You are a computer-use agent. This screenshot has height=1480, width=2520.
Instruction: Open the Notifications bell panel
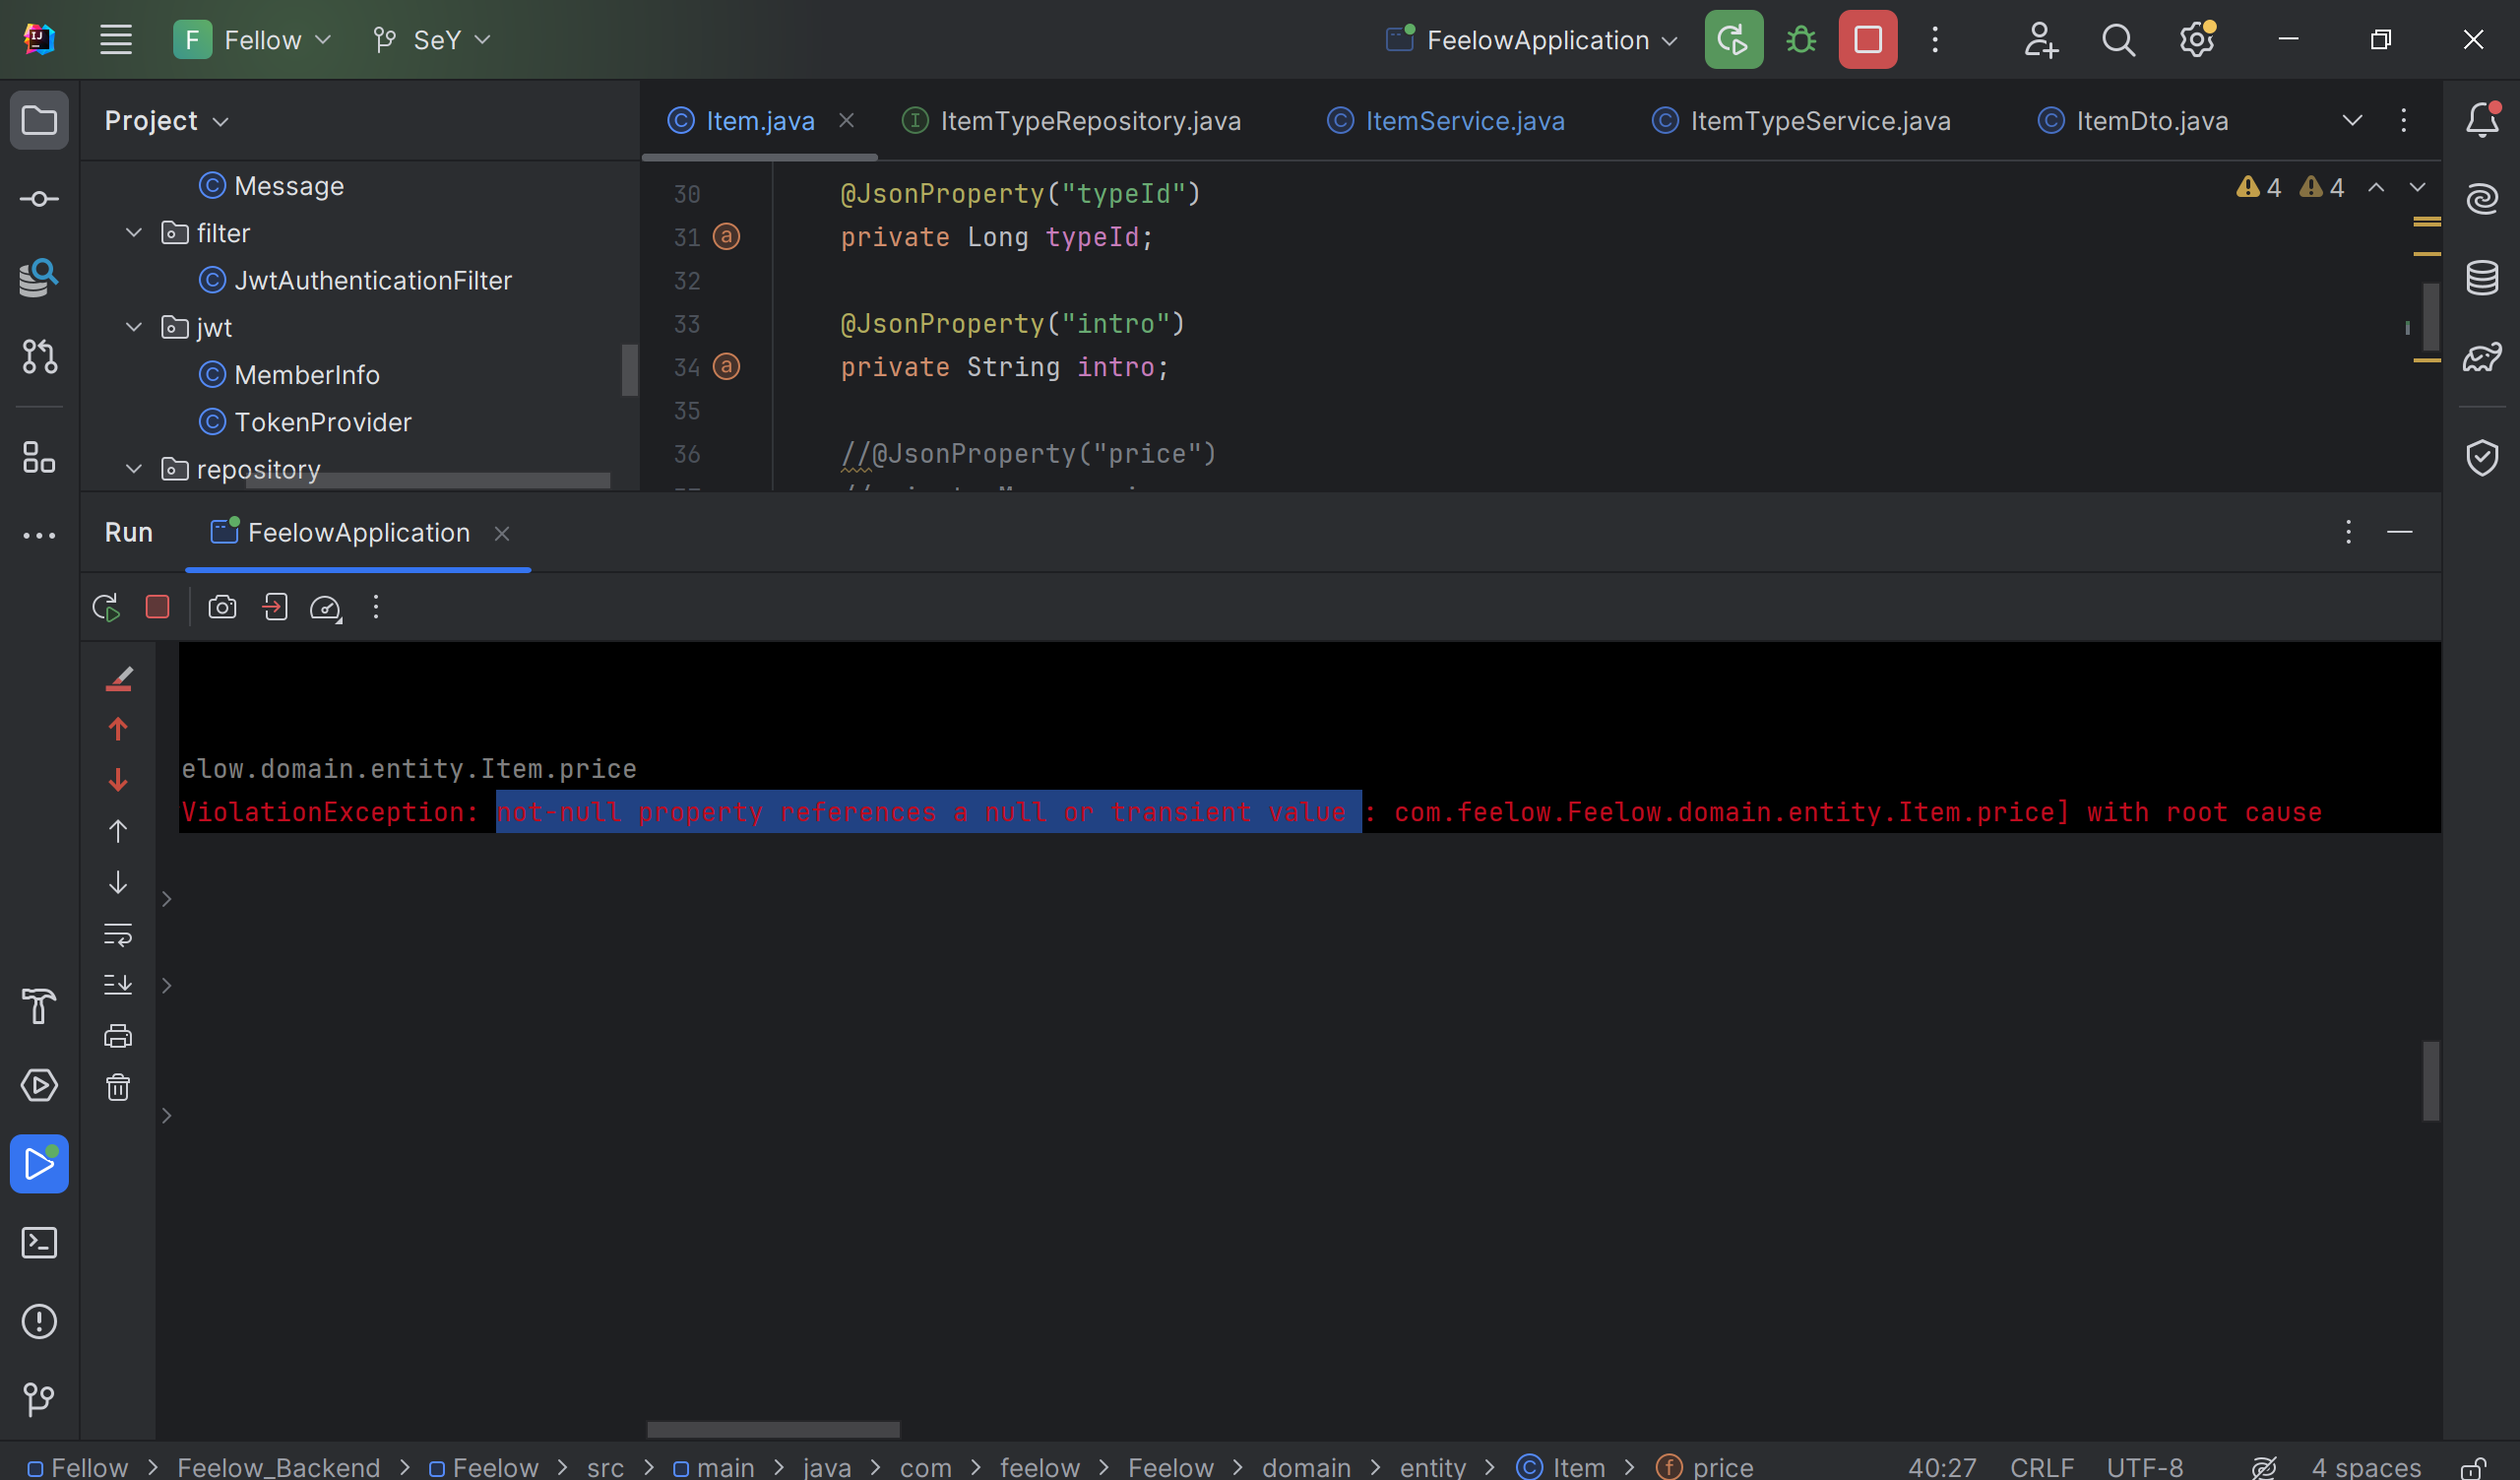pyautogui.click(x=2481, y=120)
